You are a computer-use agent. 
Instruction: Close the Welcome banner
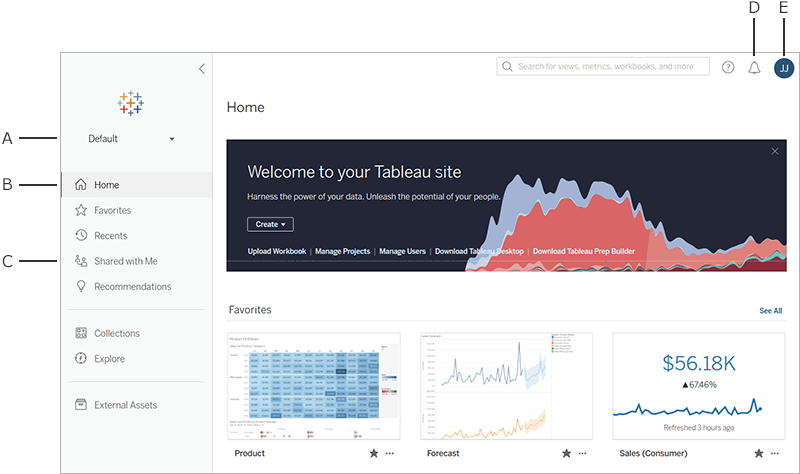pyautogui.click(x=775, y=152)
